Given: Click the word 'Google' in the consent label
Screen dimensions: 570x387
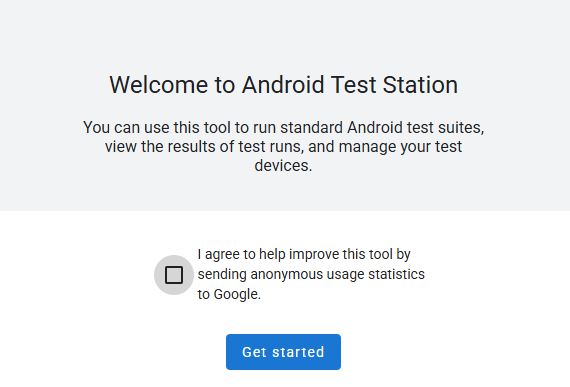Looking at the screenshot, I should (236, 294).
